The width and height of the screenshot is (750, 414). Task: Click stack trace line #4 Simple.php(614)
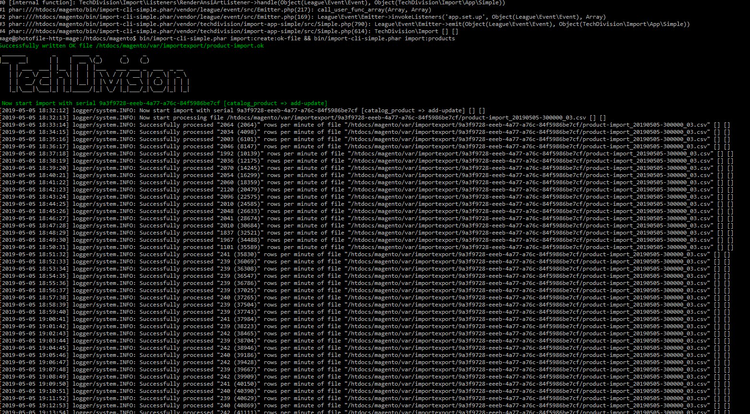229,31
